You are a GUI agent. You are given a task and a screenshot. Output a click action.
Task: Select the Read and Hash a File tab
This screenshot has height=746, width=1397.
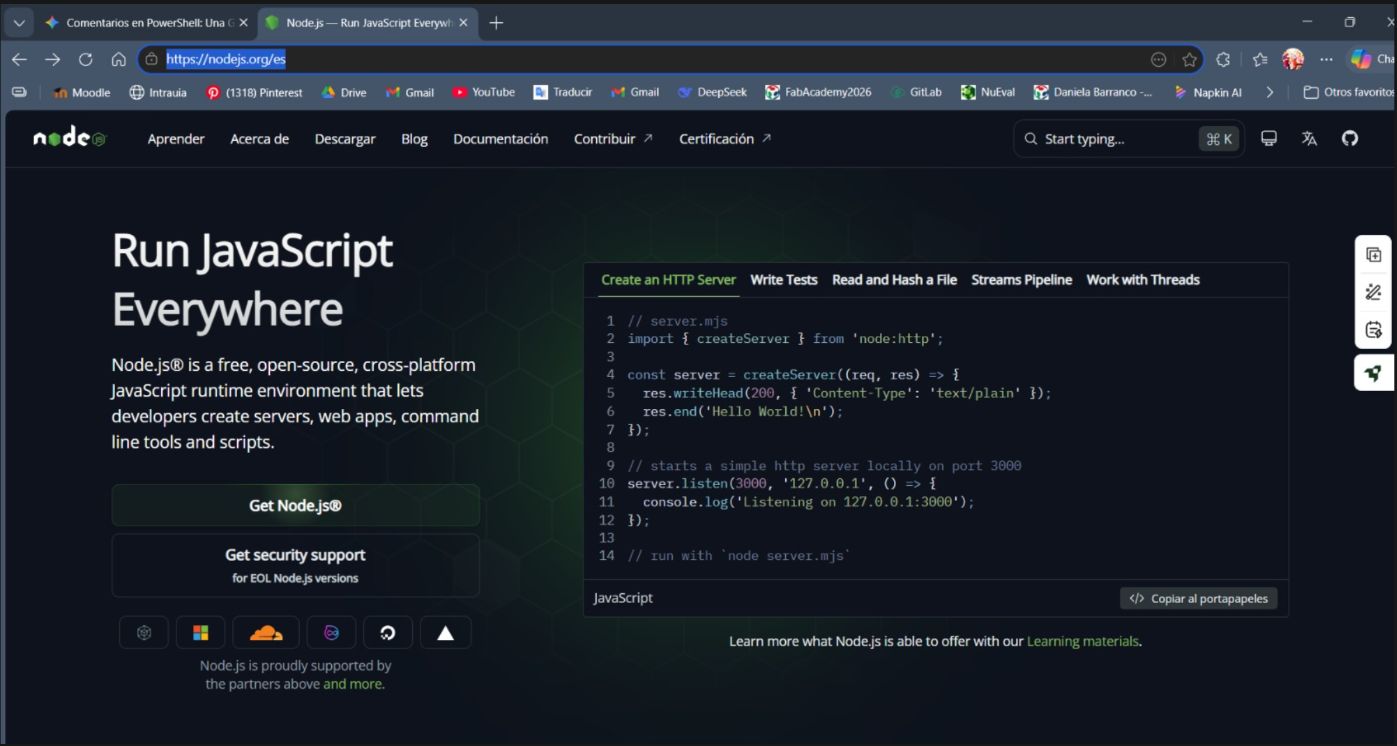[x=894, y=280]
